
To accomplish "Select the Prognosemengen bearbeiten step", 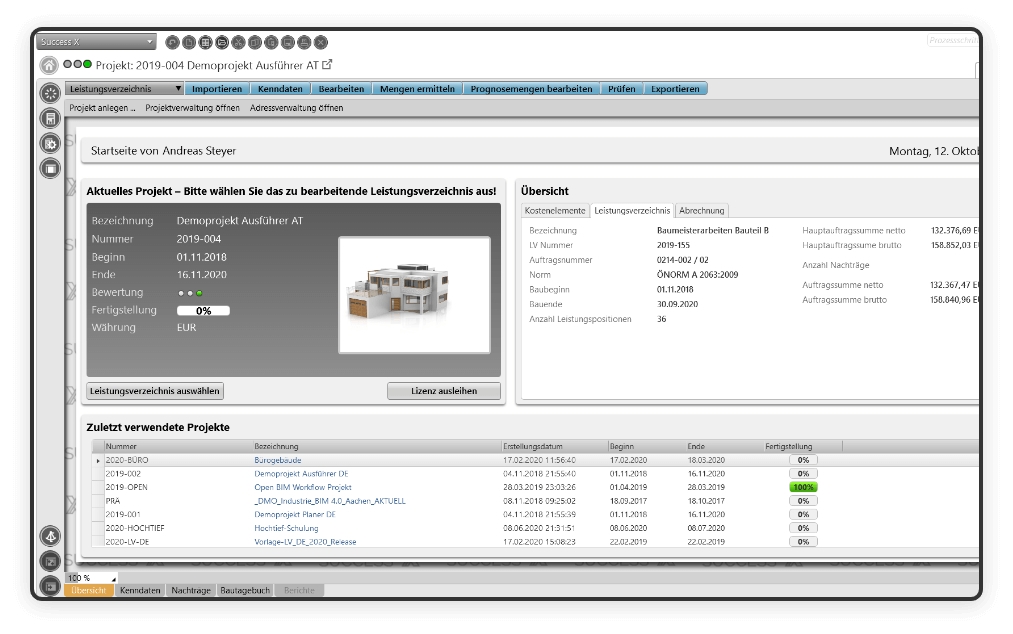I will click(531, 89).
